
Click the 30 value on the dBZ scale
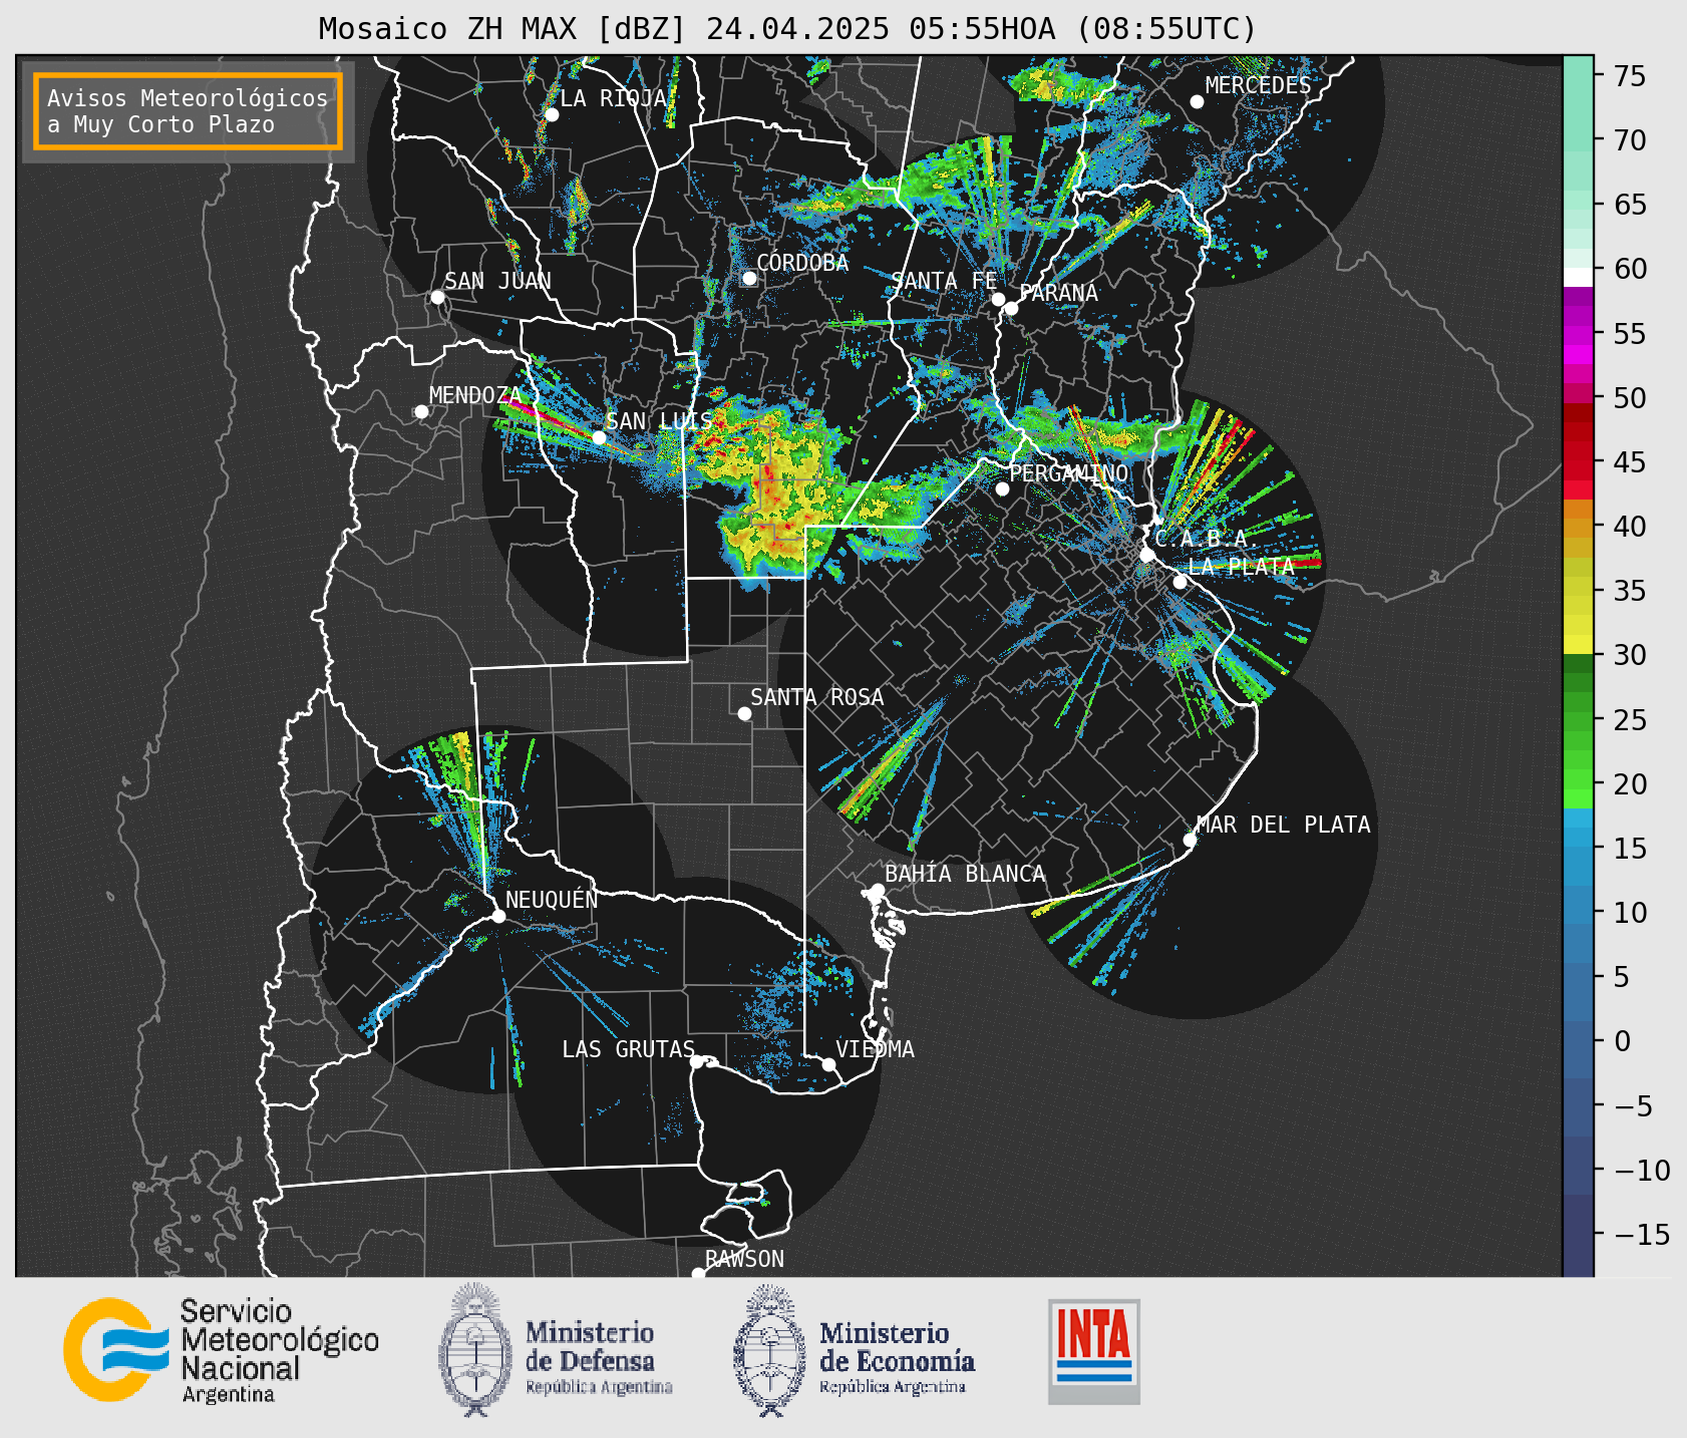pos(1632,655)
